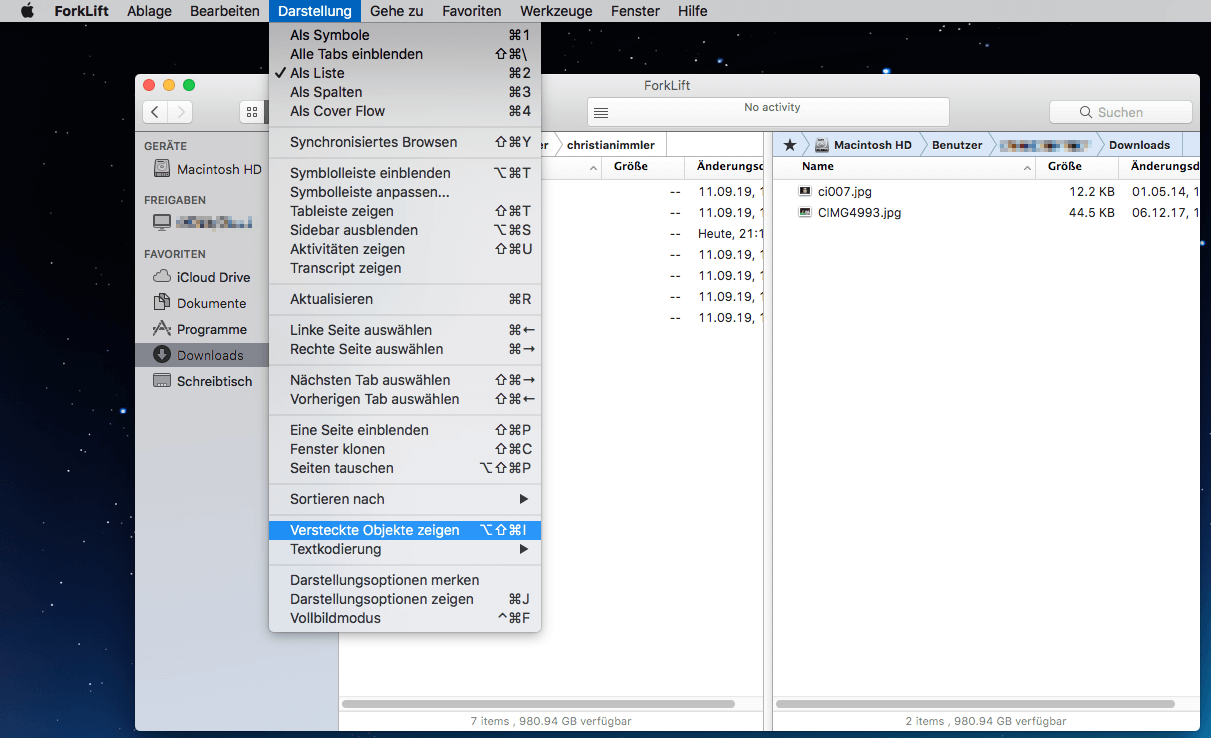The height and width of the screenshot is (738, 1211).
Task: Open Dokumente in sidebar
Action: pos(202,303)
